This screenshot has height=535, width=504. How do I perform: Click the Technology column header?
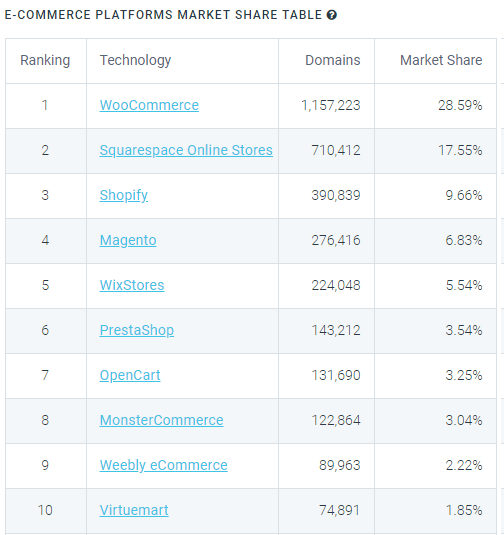tap(135, 60)
